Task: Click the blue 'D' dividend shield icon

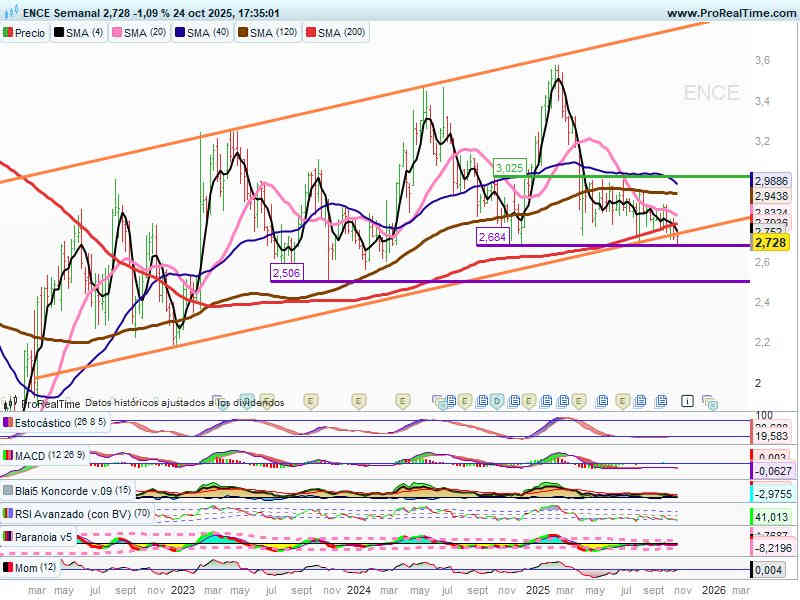Action: coord(496,401)
